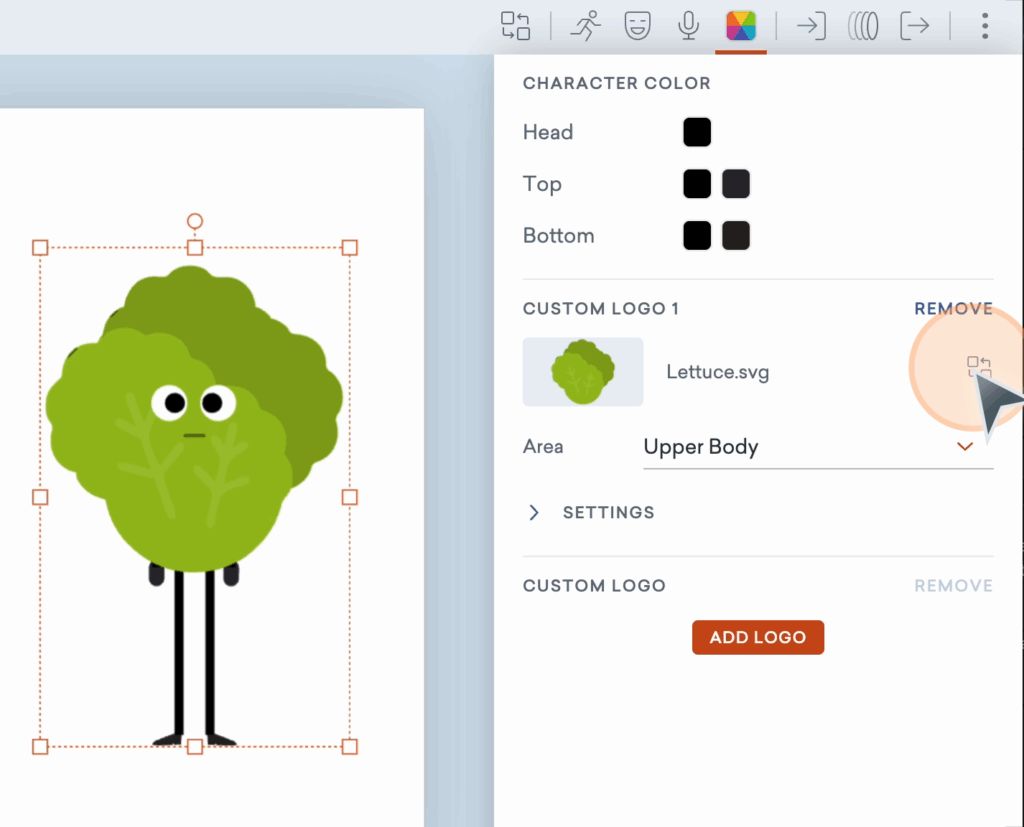Expand the Settings section chevron
The width and height of the screenshot is (1024, 827).
[534, 512]
